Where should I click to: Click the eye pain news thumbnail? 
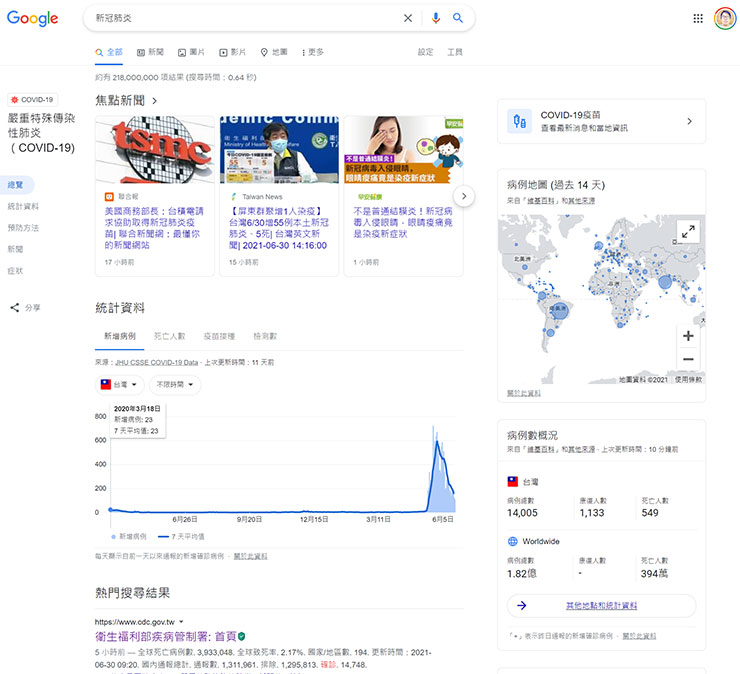[x=404, y=149]
